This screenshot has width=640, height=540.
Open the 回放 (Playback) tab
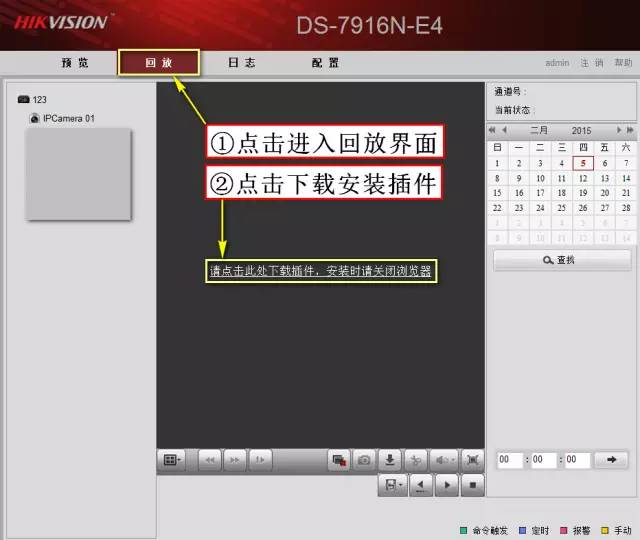coord(159,63)
